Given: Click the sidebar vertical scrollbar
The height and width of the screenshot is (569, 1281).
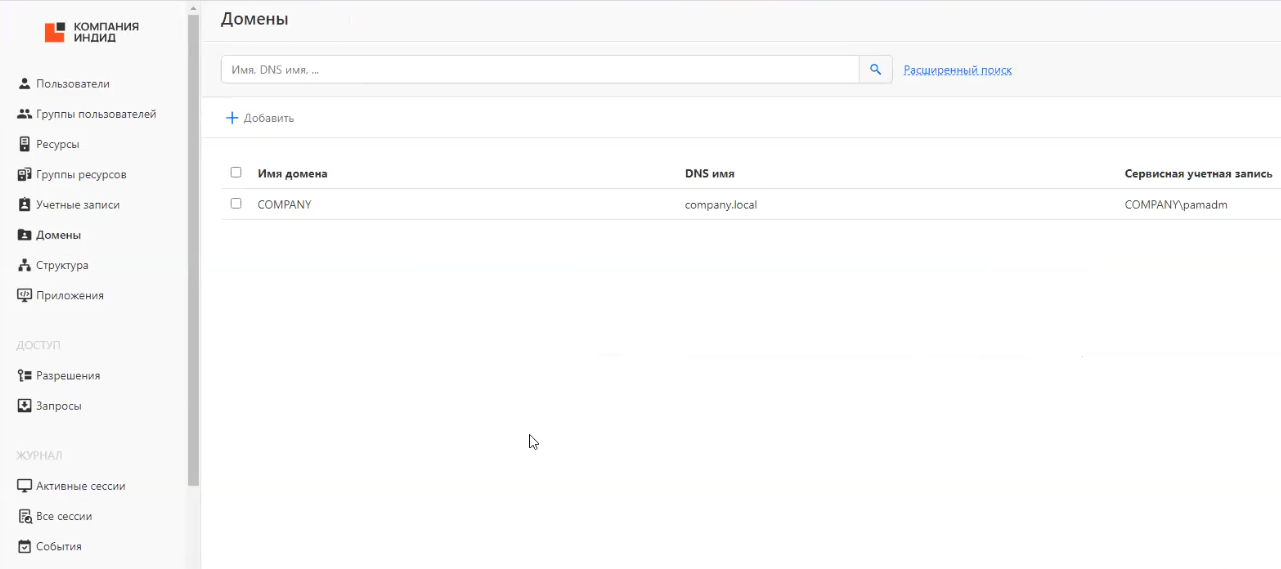Looking at the screenshot, I should point(193,250).
